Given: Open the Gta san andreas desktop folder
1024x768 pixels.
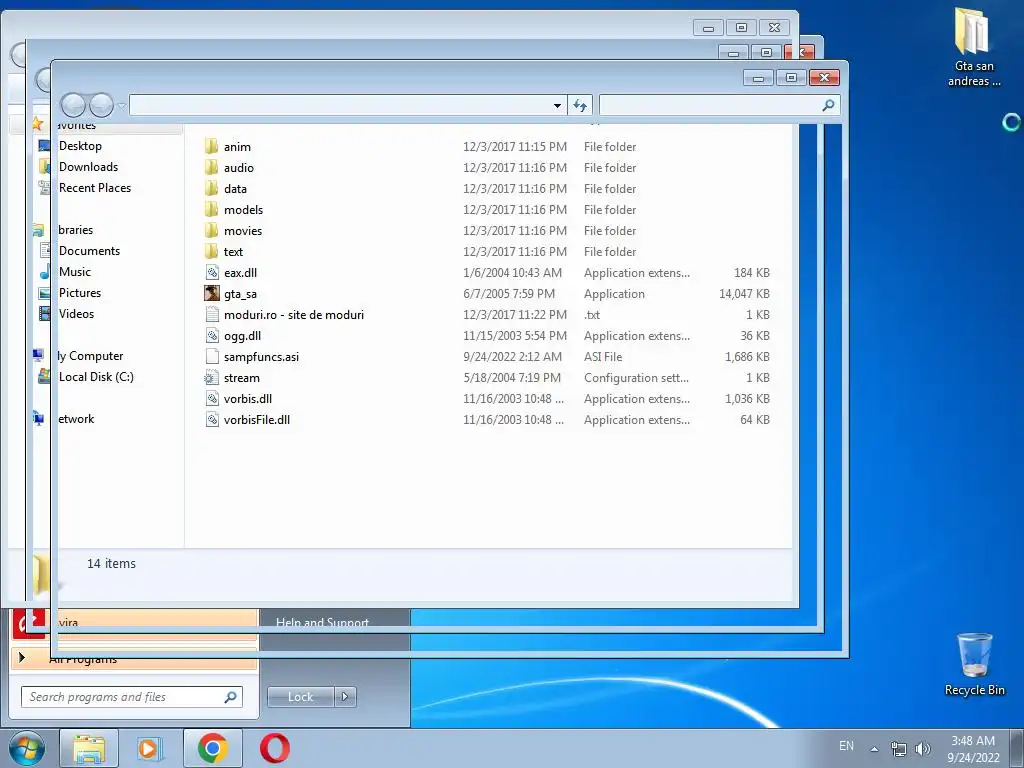Looking at the screenshot, I should coord(973,46).
